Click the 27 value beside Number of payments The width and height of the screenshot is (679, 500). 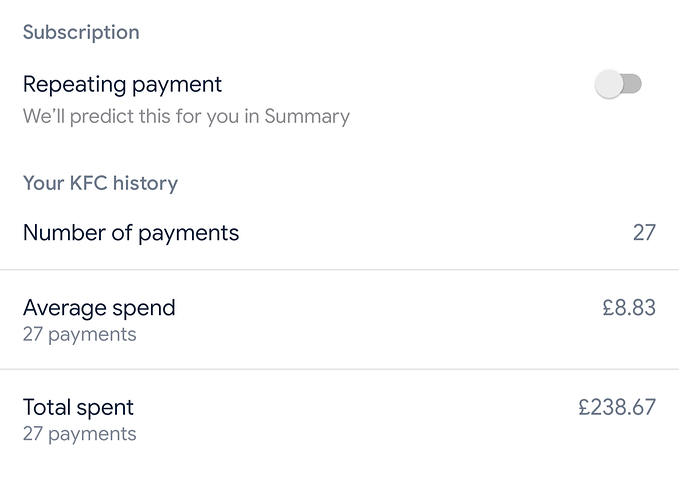(644, 233)
